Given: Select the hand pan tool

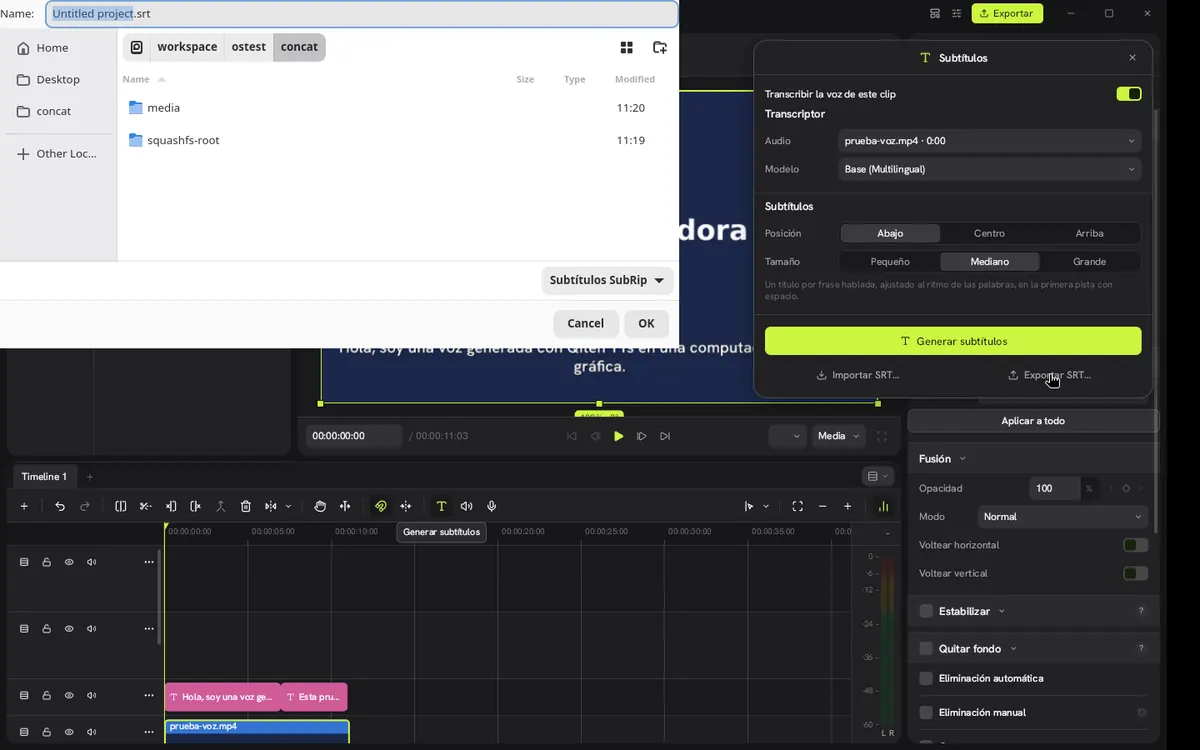Looking at the screenshot, I should coord(320,506).
